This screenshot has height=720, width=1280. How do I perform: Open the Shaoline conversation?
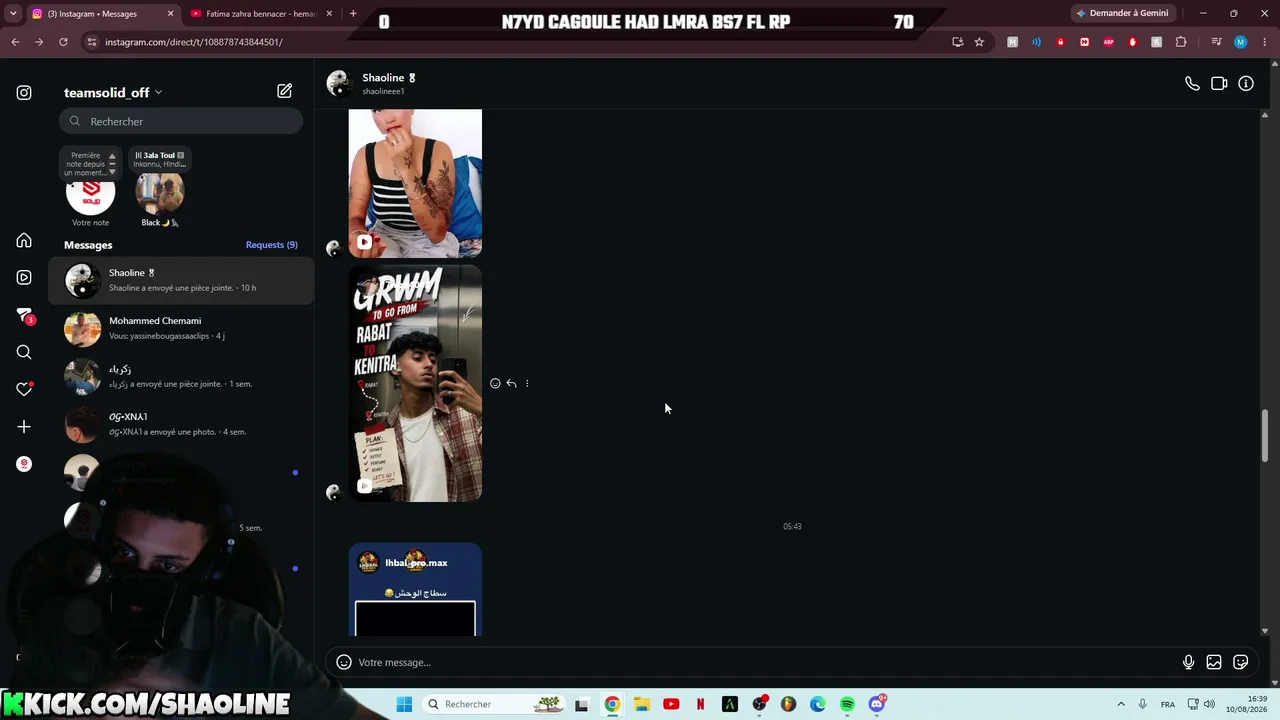181,280
